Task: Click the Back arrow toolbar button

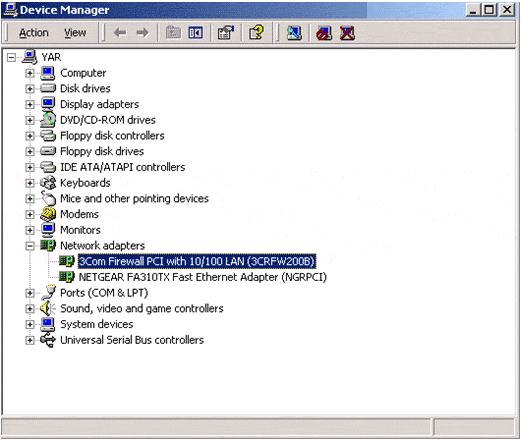Action: click(x=120, y=33)
